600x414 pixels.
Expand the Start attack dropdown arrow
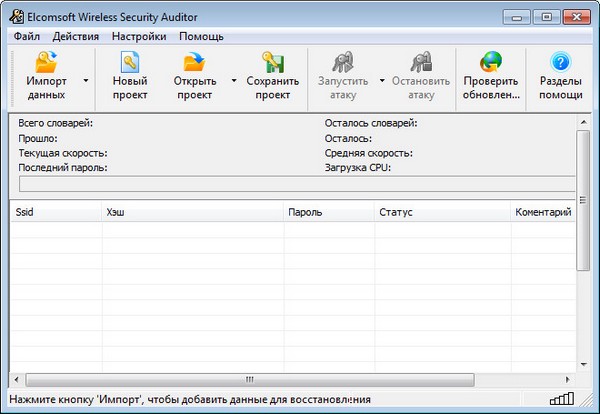[x=382, y=80]
